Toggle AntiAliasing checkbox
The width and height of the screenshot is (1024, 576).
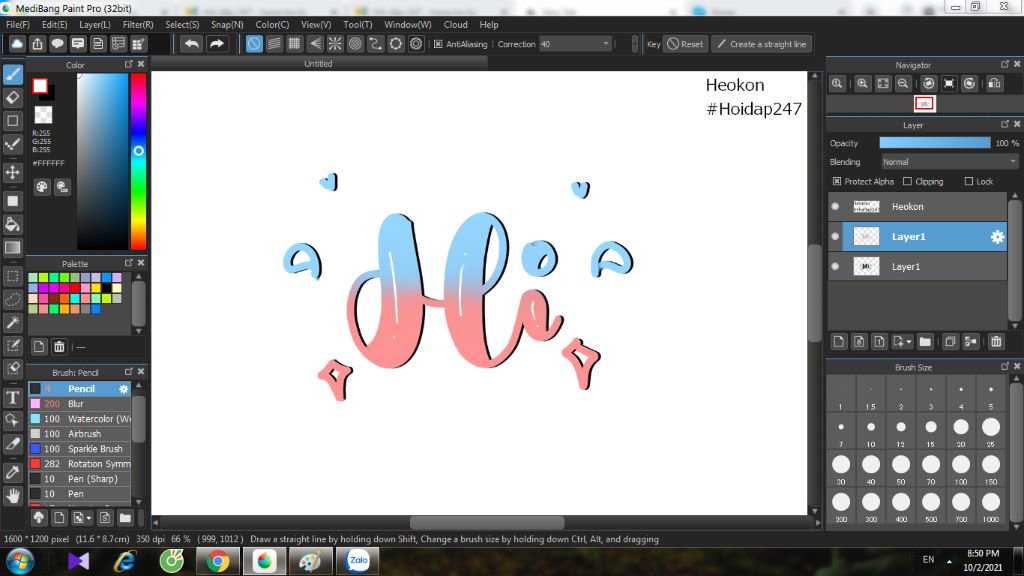[x=438, y=44]
